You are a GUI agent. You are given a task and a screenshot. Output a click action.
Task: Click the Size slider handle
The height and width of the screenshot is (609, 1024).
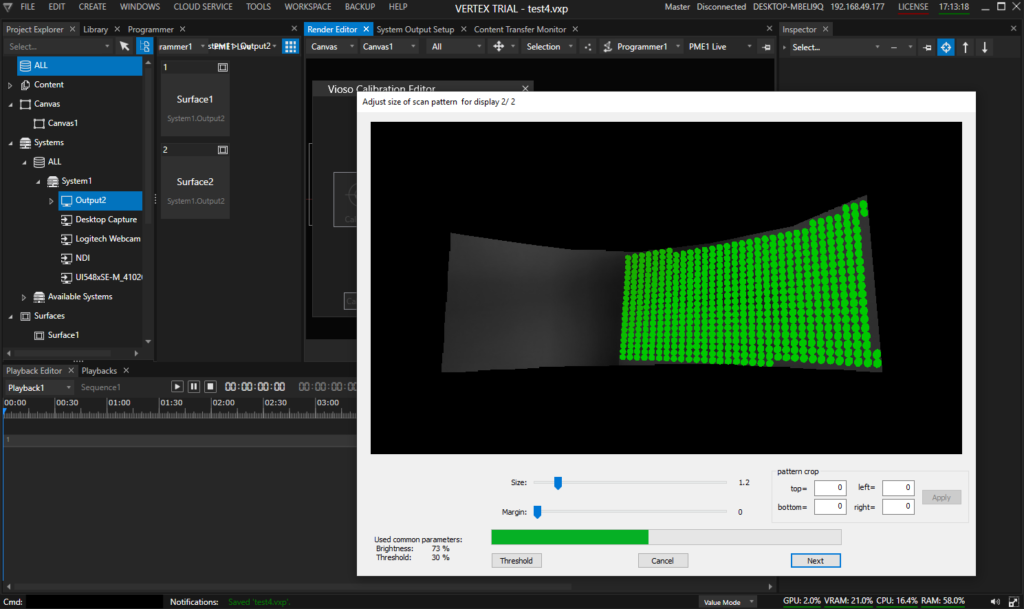558,483
